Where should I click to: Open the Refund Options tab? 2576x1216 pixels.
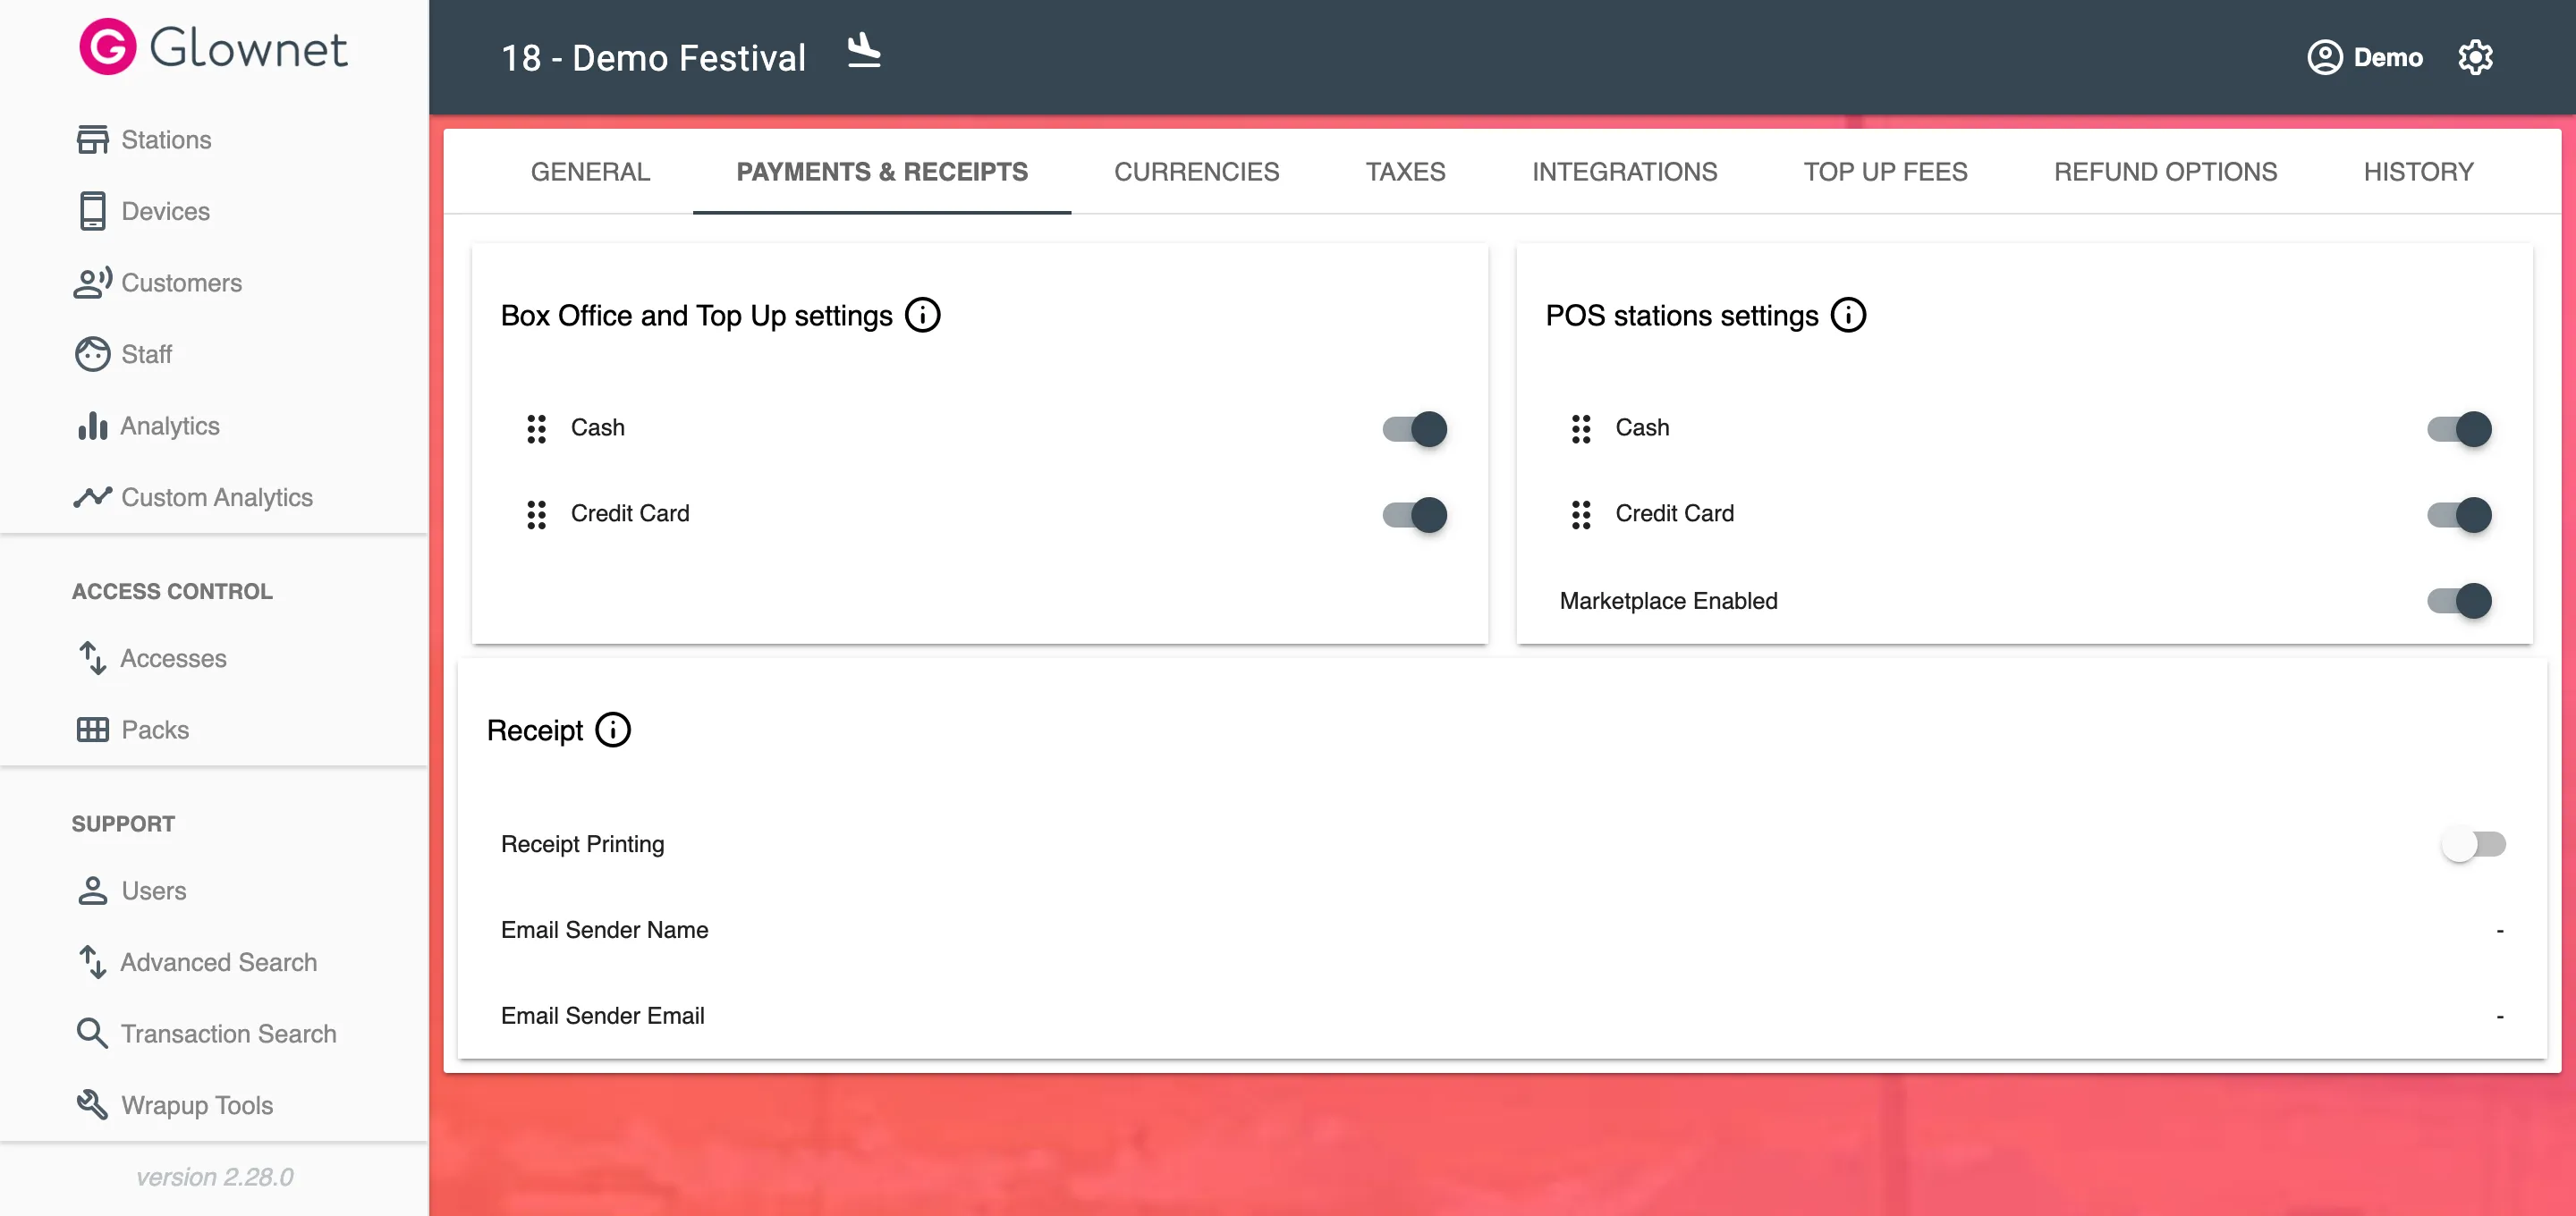click(x=2164, y=172)
